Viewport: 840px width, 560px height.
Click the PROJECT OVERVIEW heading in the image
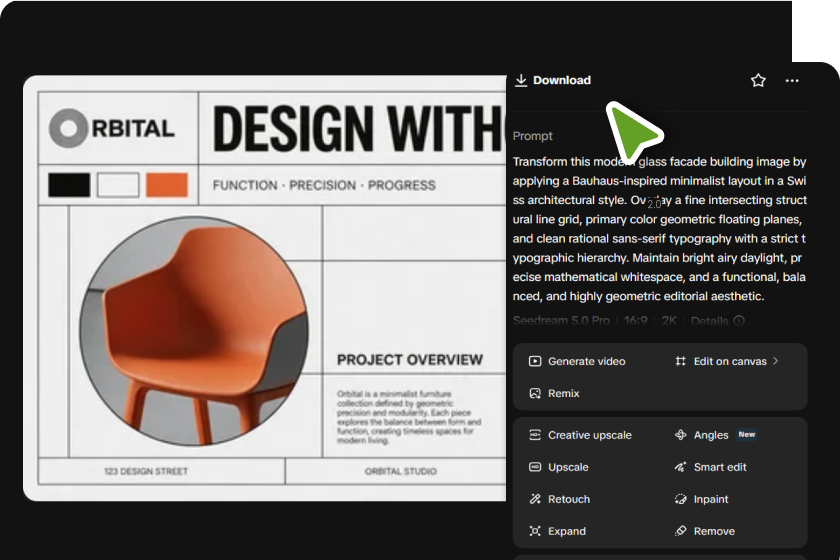coord(410,360)
